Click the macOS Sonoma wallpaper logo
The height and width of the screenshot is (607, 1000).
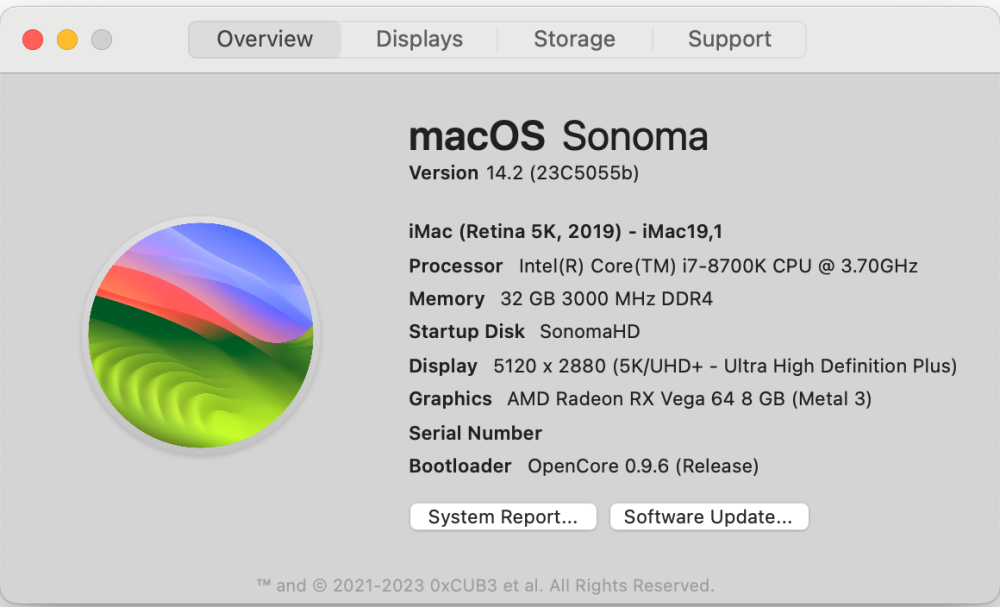coord(200,335)
